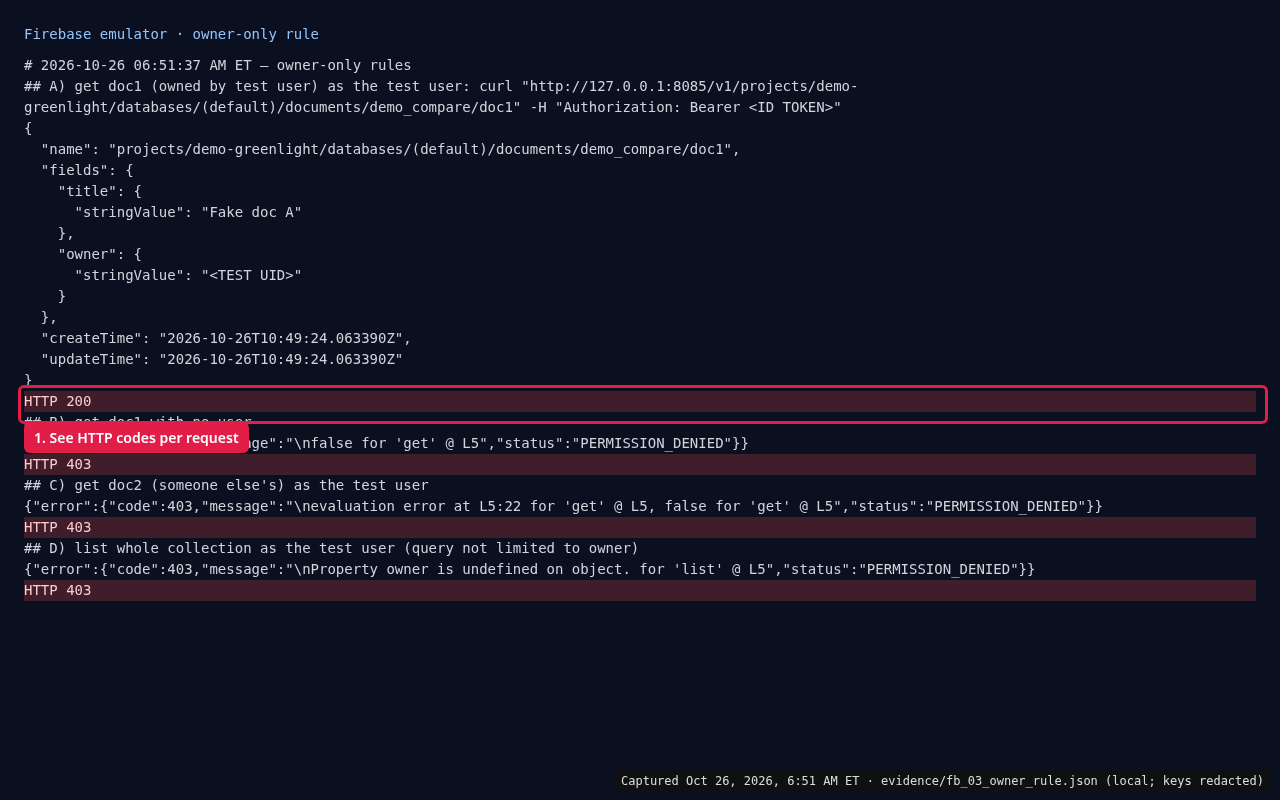
Task: Select the "name" field line with the doc1 path
Action: [x=390, y=149]
